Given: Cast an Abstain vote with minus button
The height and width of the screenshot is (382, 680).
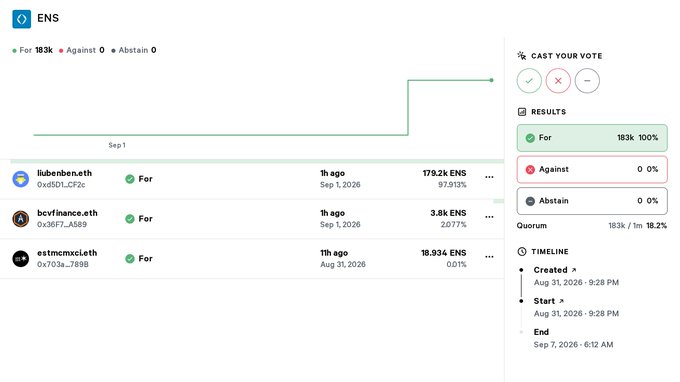Looking at the screenshot, I should coord(587,81).
